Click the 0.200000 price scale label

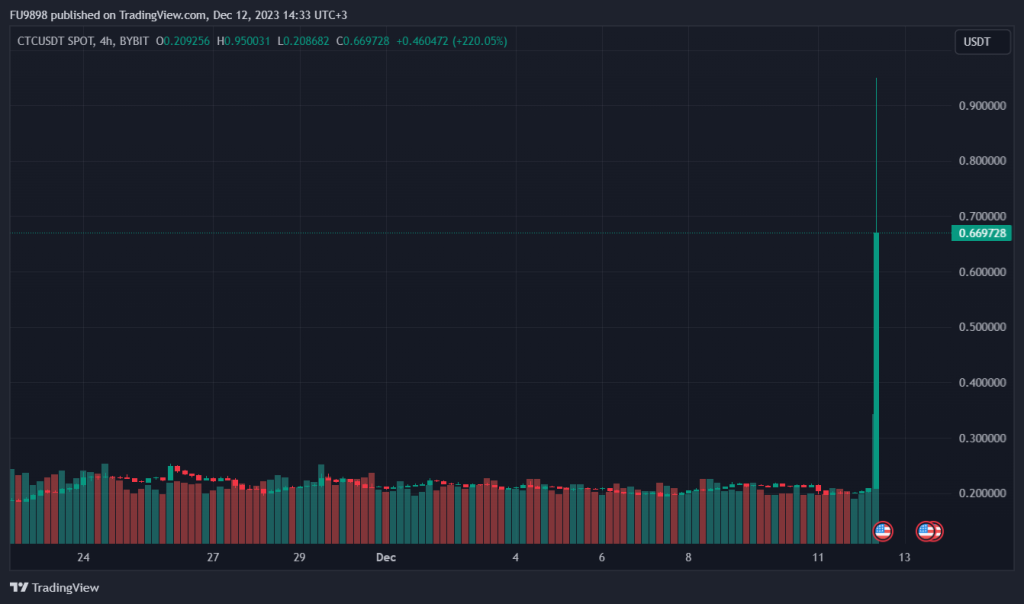coord(982,494)
